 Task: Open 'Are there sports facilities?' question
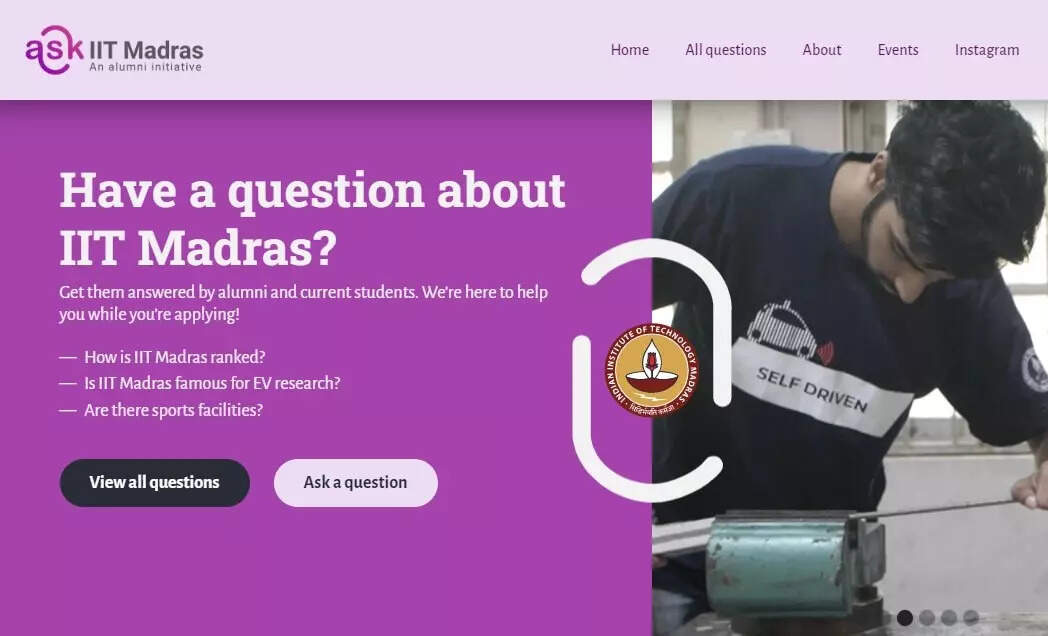coord(173,410)
